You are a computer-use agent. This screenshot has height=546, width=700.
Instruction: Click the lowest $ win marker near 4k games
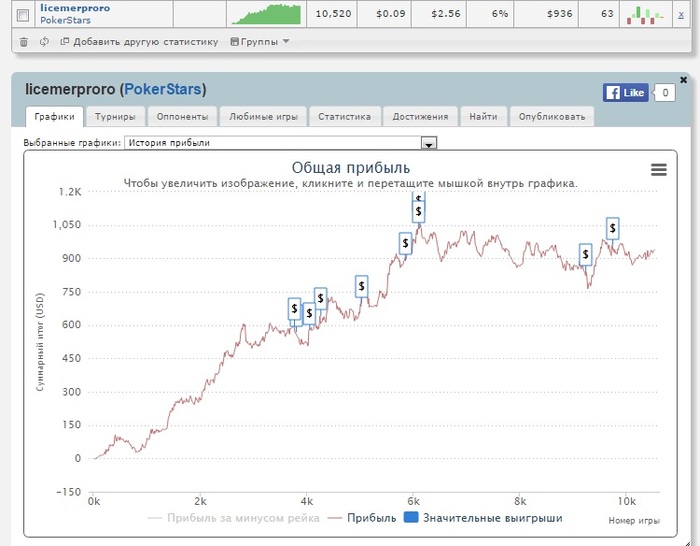click(309, 314)
